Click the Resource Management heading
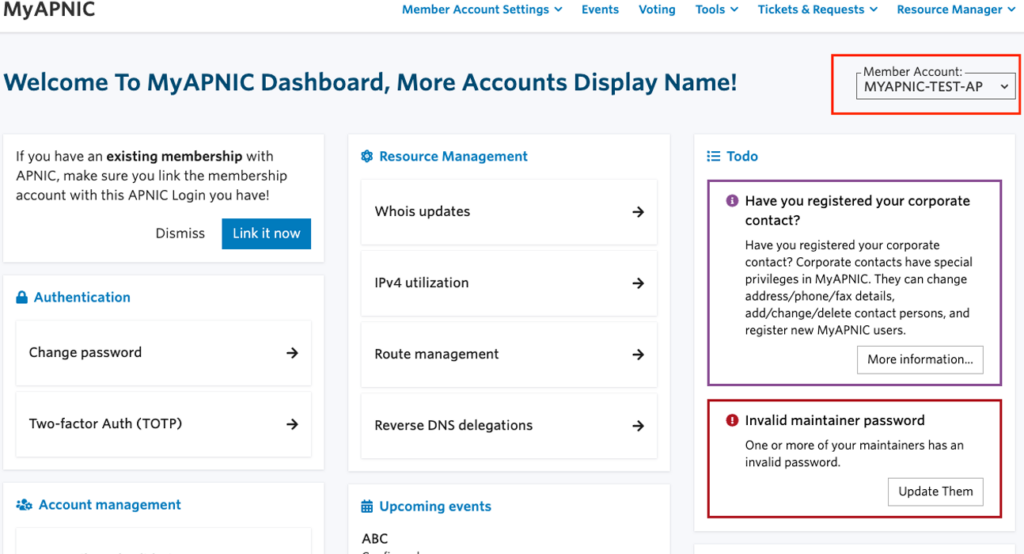 pyautogui.click(x=453, y=156)
